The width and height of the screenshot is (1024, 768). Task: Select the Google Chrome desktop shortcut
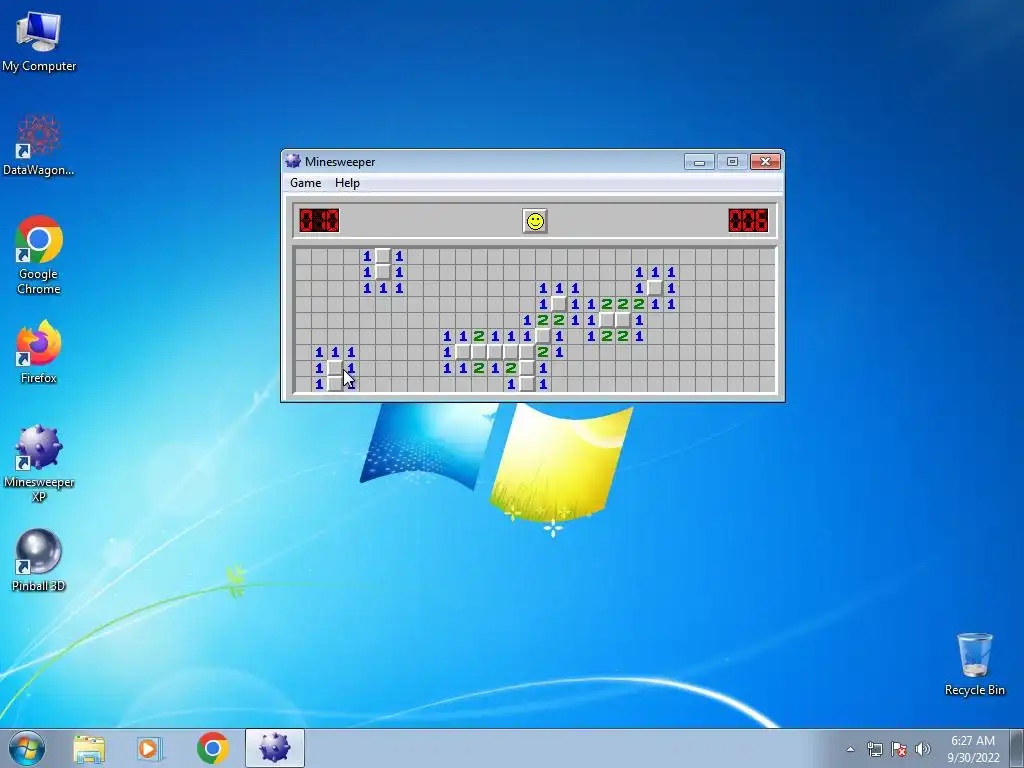pyautogui.click(x=39, y=255)
